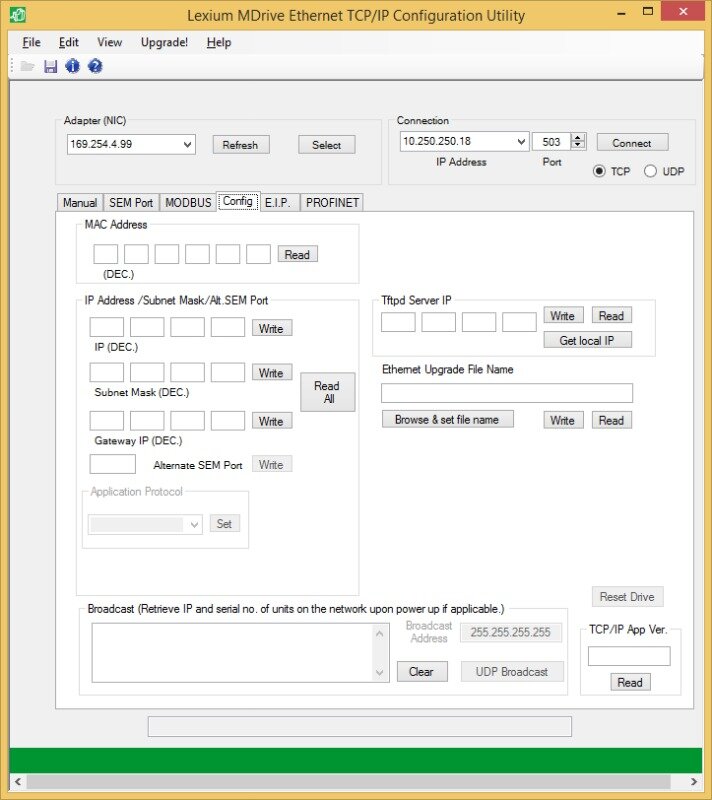Screen dimensions: 712x800
Task: Read the TCP/IP App Ver.
Action: (x=630, y=682)
